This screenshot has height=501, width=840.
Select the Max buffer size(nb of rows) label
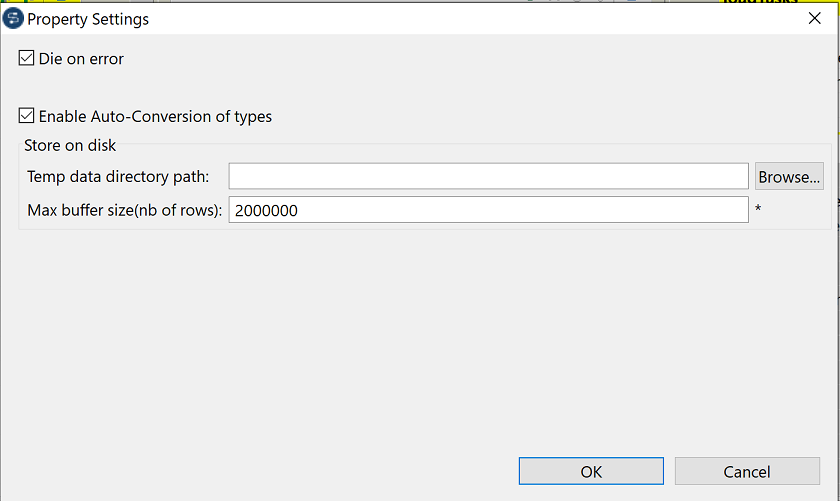pos(124,211)
